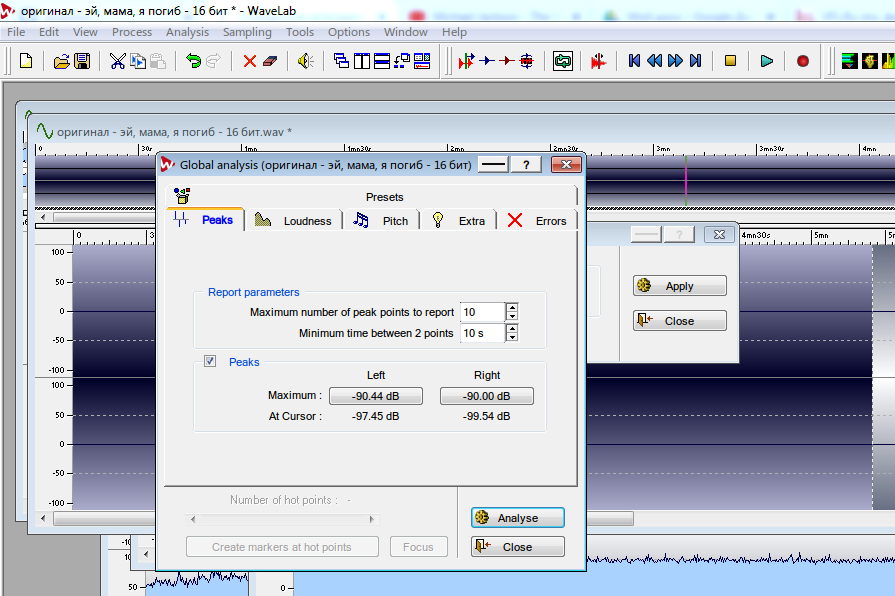
Task: Open the Analysis menu
Action: click(x=187, y=32)
